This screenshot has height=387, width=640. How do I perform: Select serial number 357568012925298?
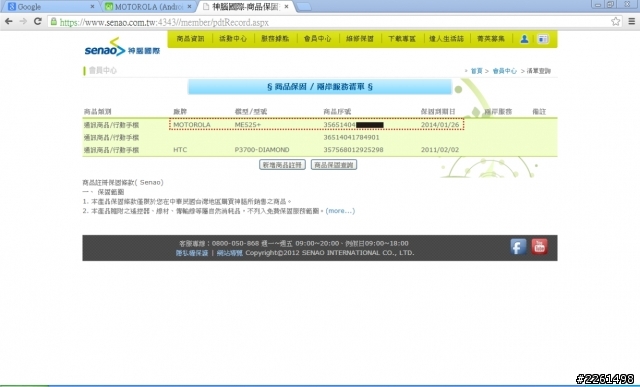[353, 150]
